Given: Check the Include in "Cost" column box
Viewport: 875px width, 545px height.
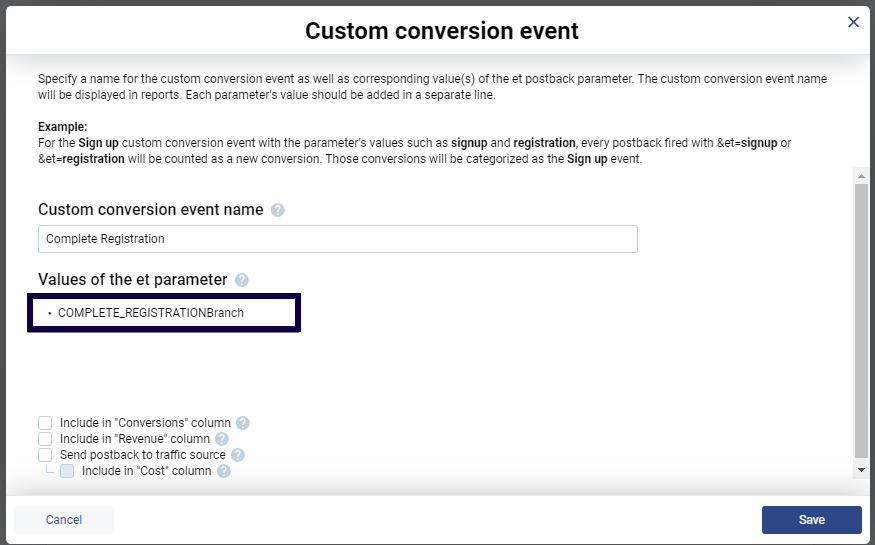Looking at the screenshot, I should click(x=67, y=471).
